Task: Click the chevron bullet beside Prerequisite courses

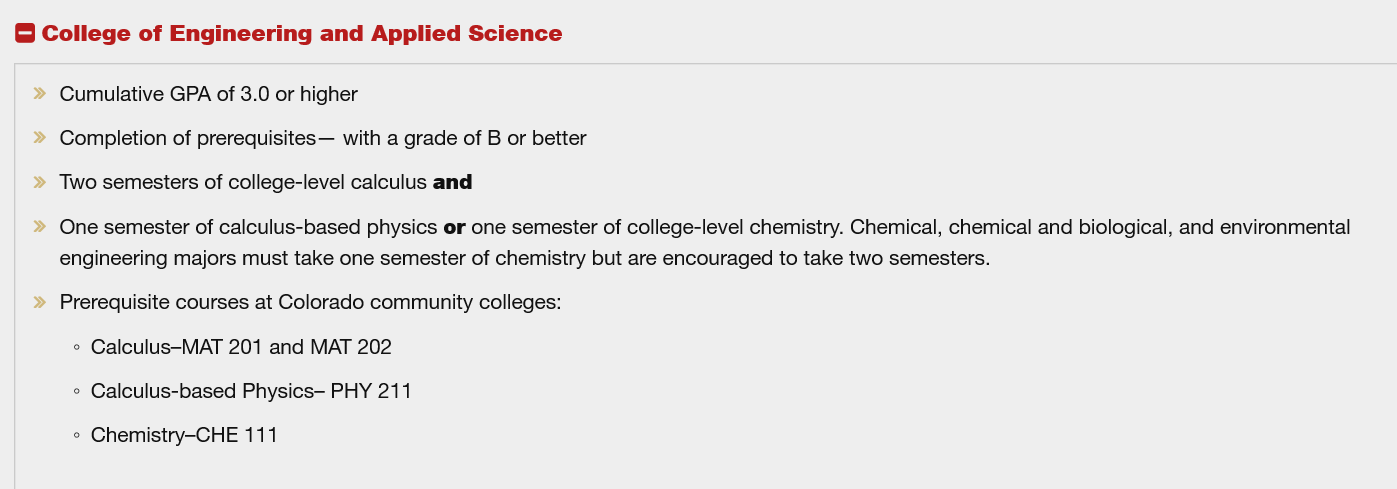Action: pyautogui.click(x=40, y=302)
